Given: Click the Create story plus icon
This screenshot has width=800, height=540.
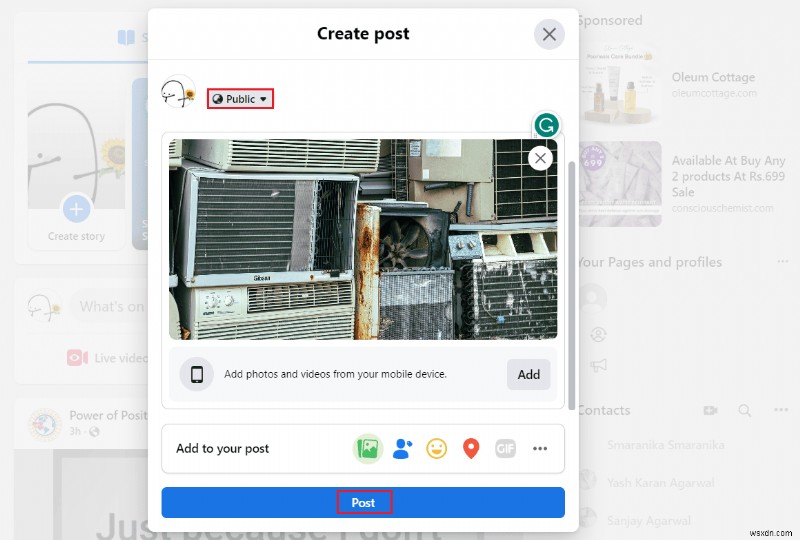Looking at the screenshot, I should click(77, 209).
